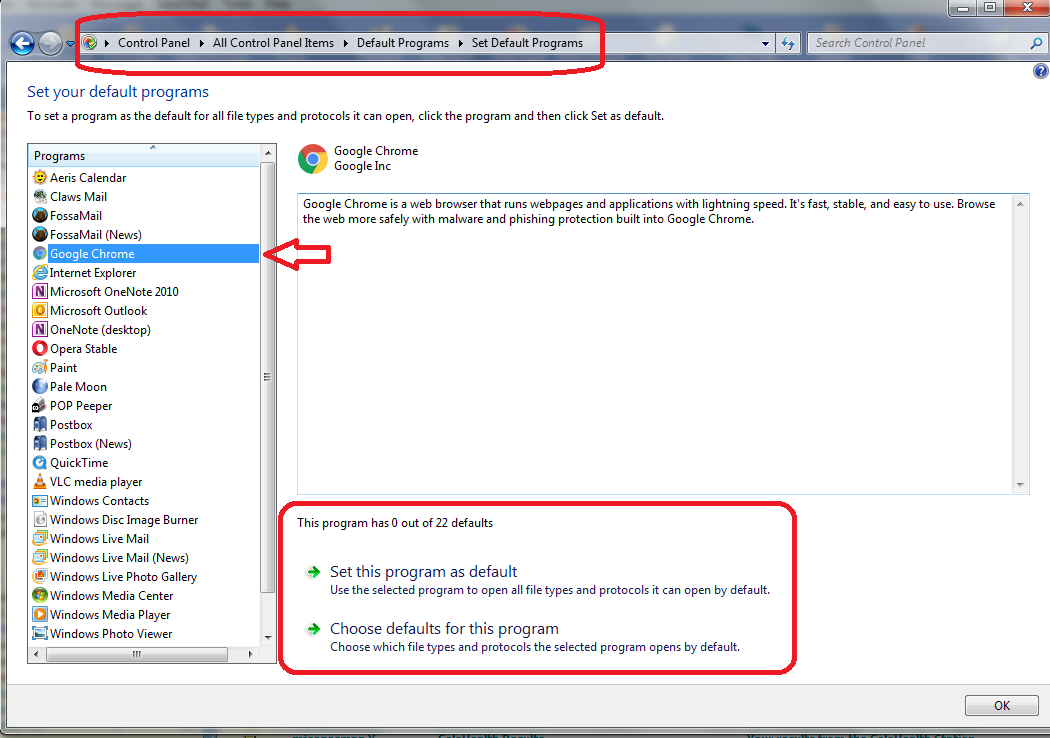1050x738 pixels.
Task: Select the Internet Explorer program name
Action: 93,273
